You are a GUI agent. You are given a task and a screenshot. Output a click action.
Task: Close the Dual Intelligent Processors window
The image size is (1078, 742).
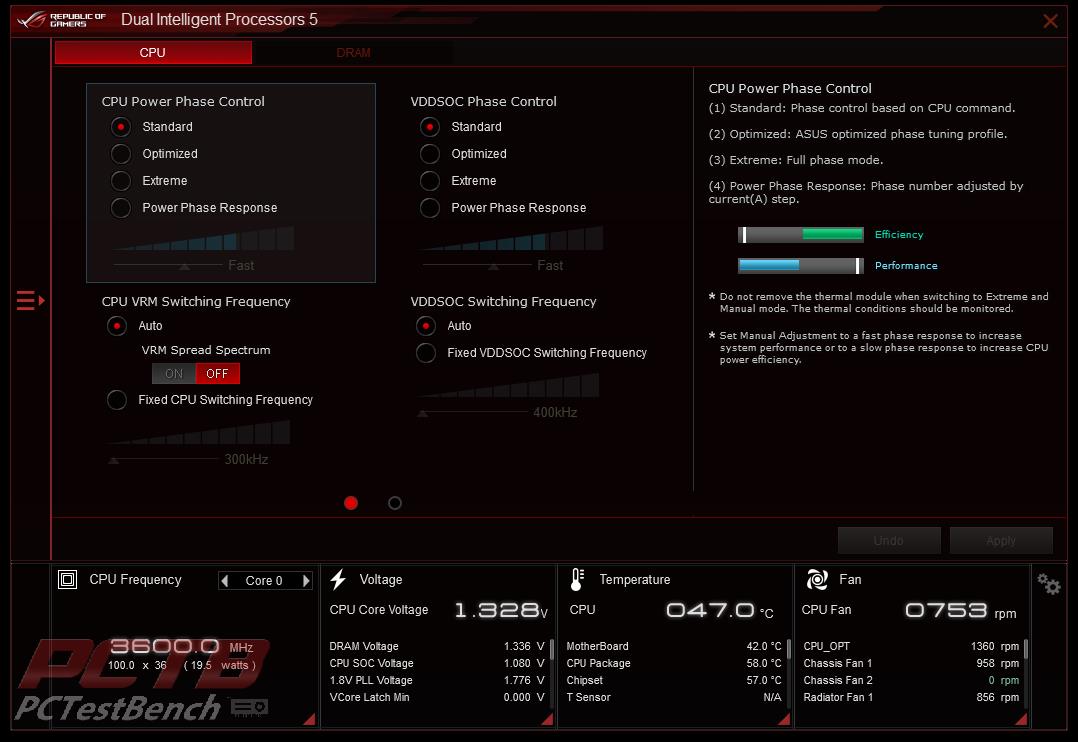tap(1050, 21)
